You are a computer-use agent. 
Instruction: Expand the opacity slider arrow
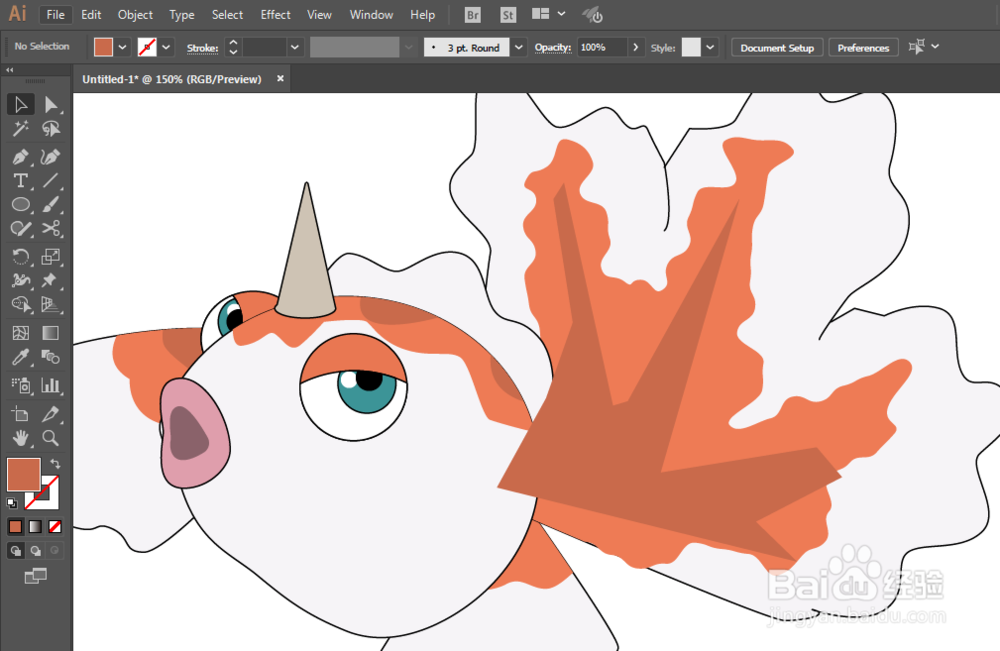pos(635,47)
